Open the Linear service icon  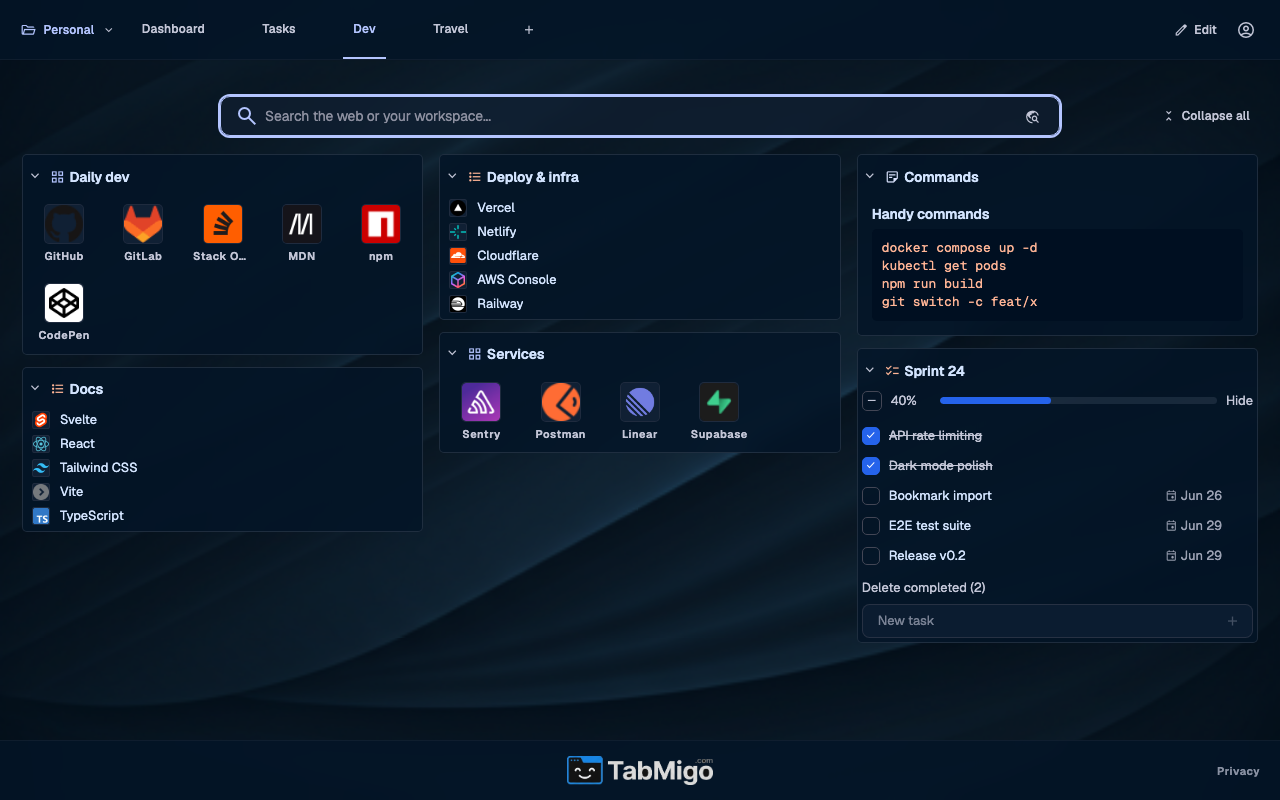tap(640, 402)
